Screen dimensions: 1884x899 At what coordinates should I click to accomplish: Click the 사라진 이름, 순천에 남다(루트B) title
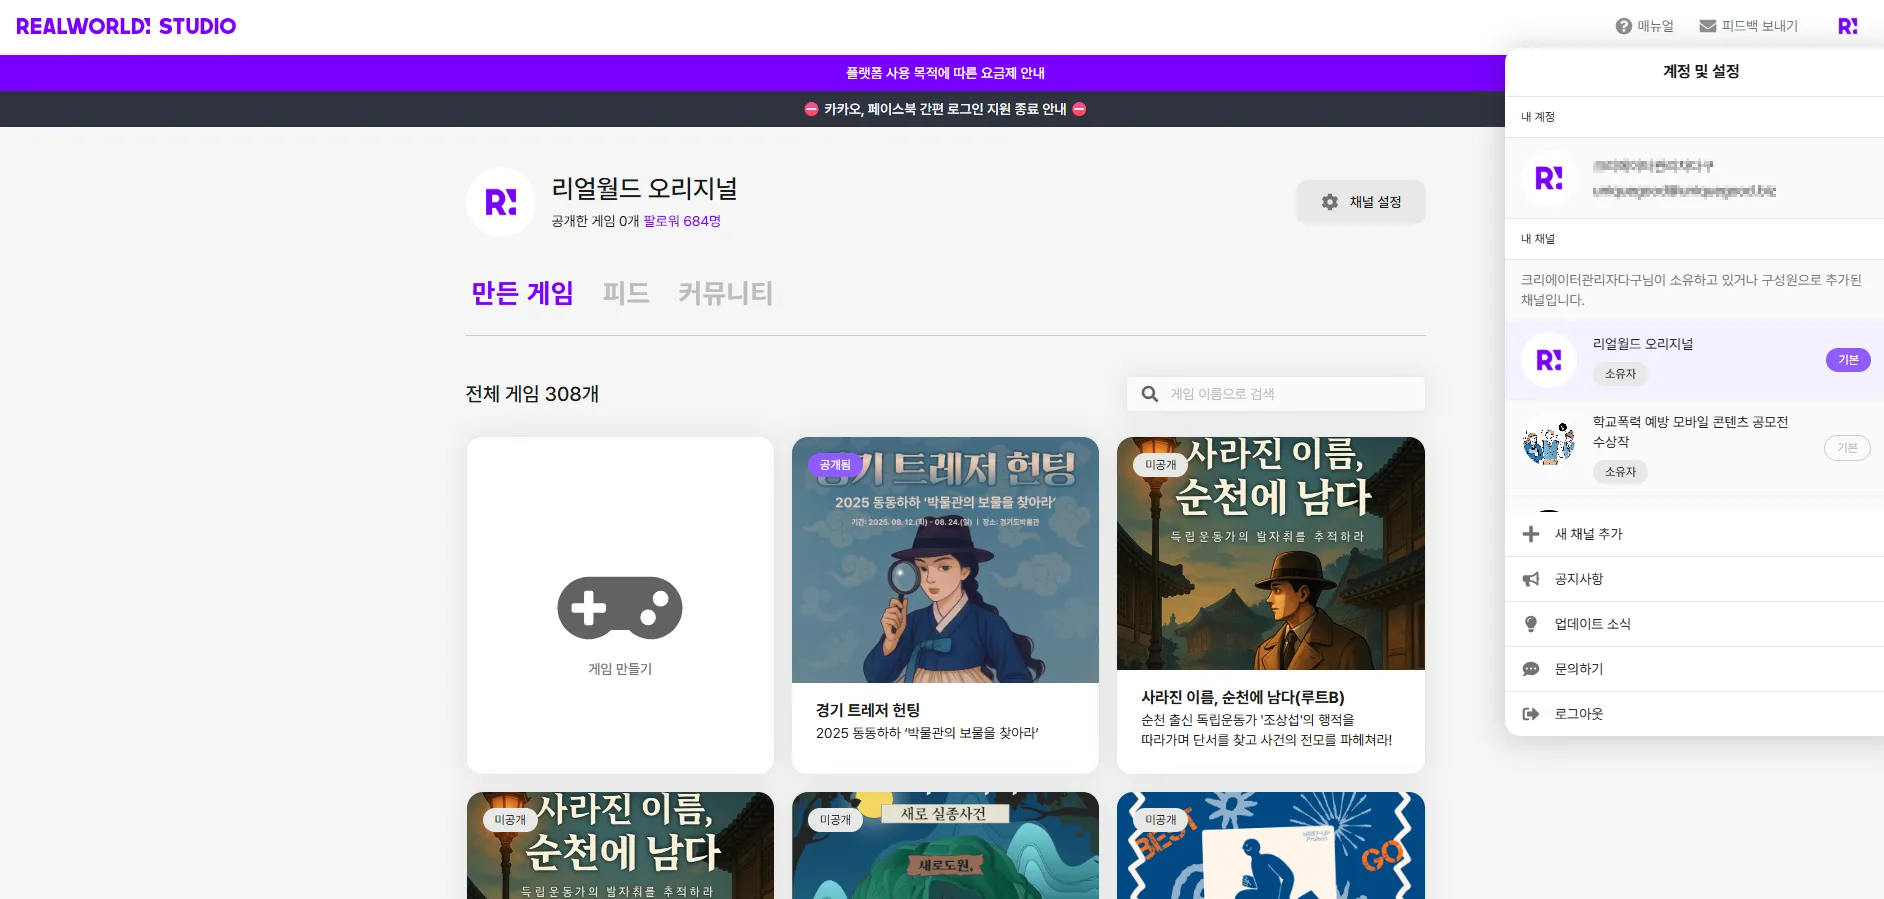(1243, 697)
